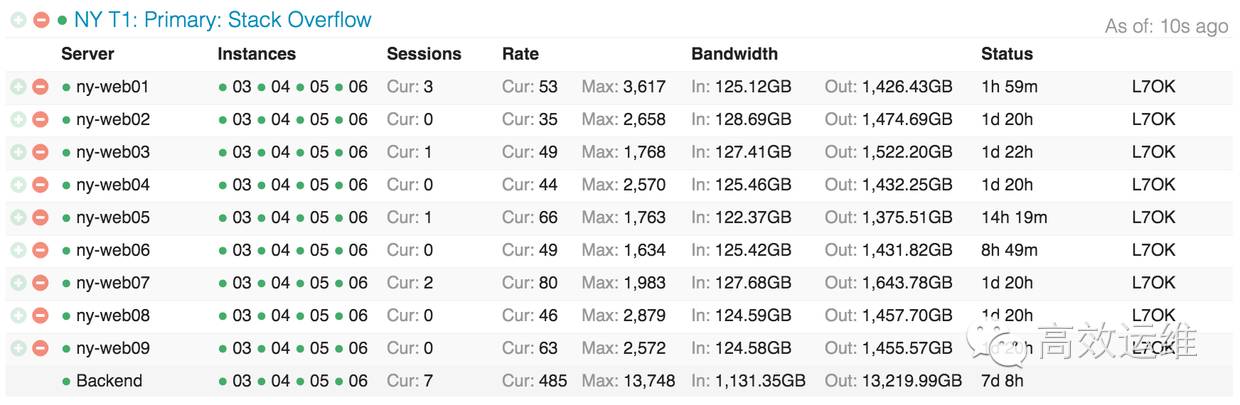Click the green plus icon for ny-web06
This screenshot has height=405, width=1240.
coord(18,250)
